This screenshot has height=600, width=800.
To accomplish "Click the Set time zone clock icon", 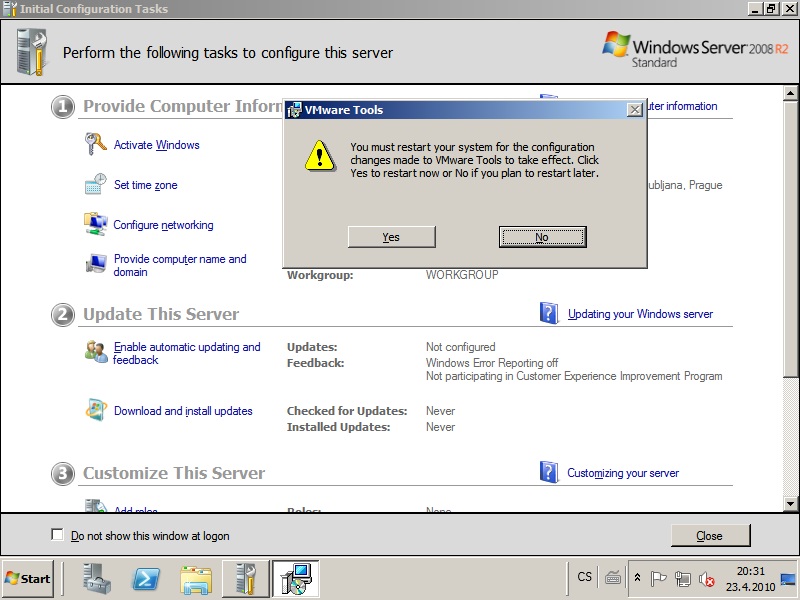I will point(96,185).
